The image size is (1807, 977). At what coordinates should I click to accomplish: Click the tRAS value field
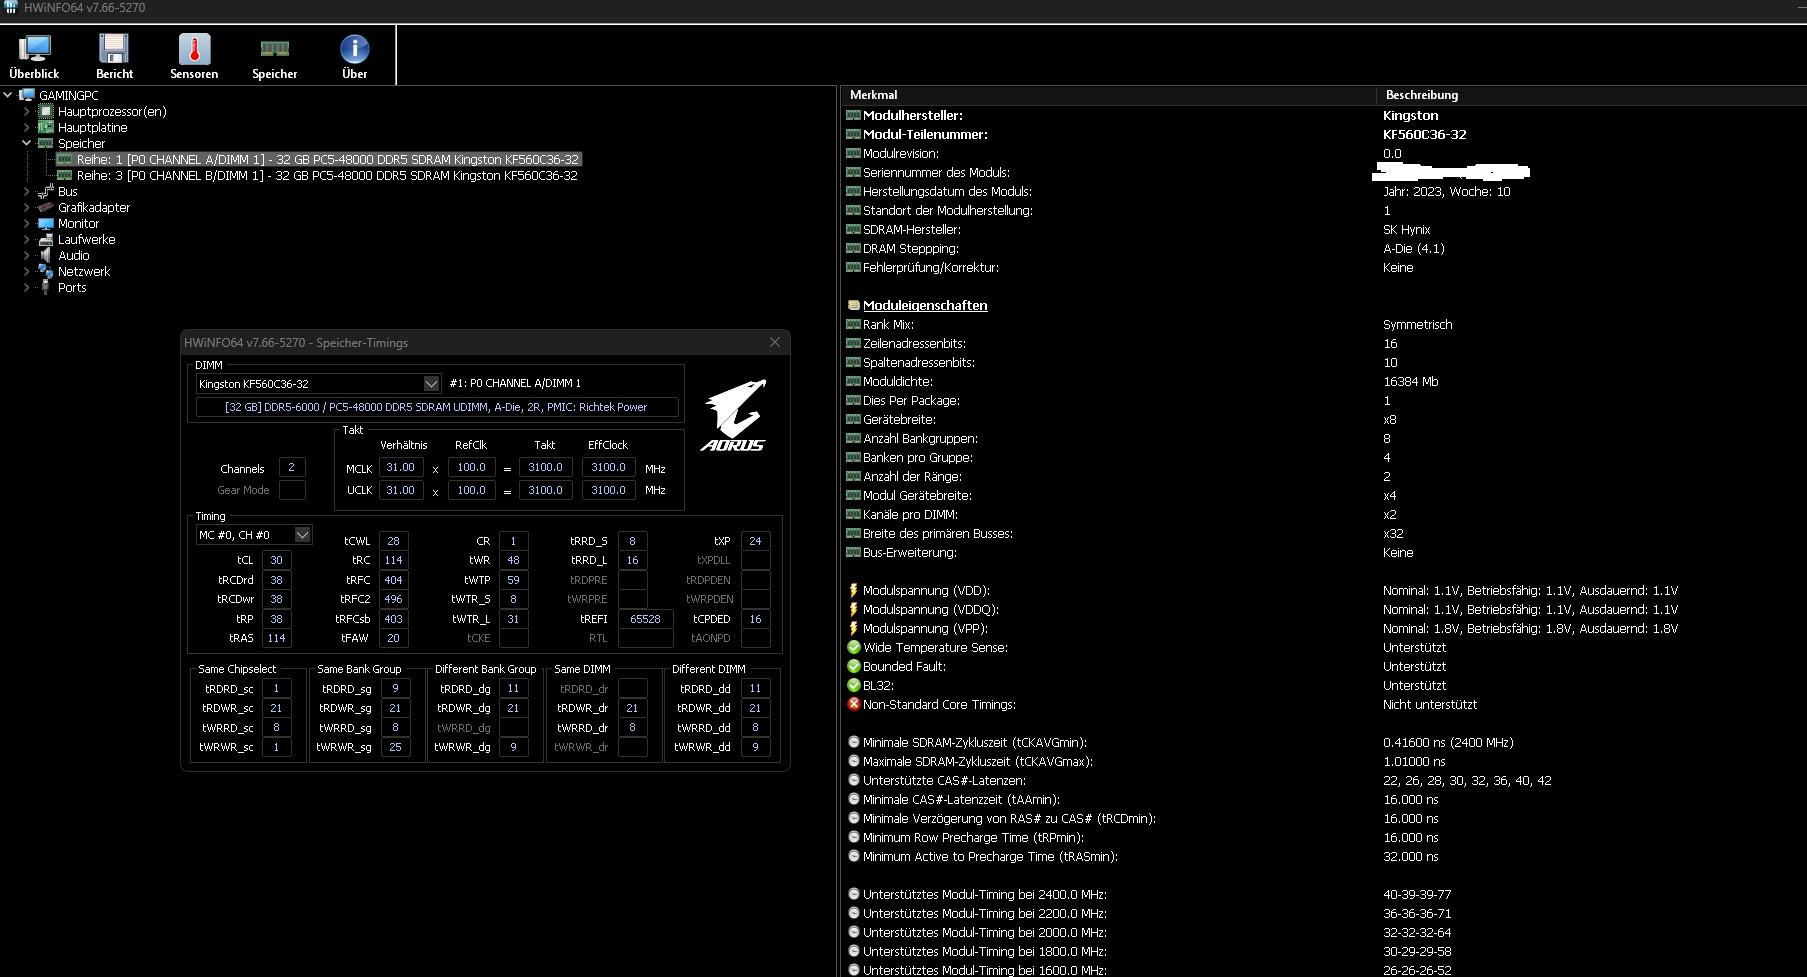[x=276, y=638]
